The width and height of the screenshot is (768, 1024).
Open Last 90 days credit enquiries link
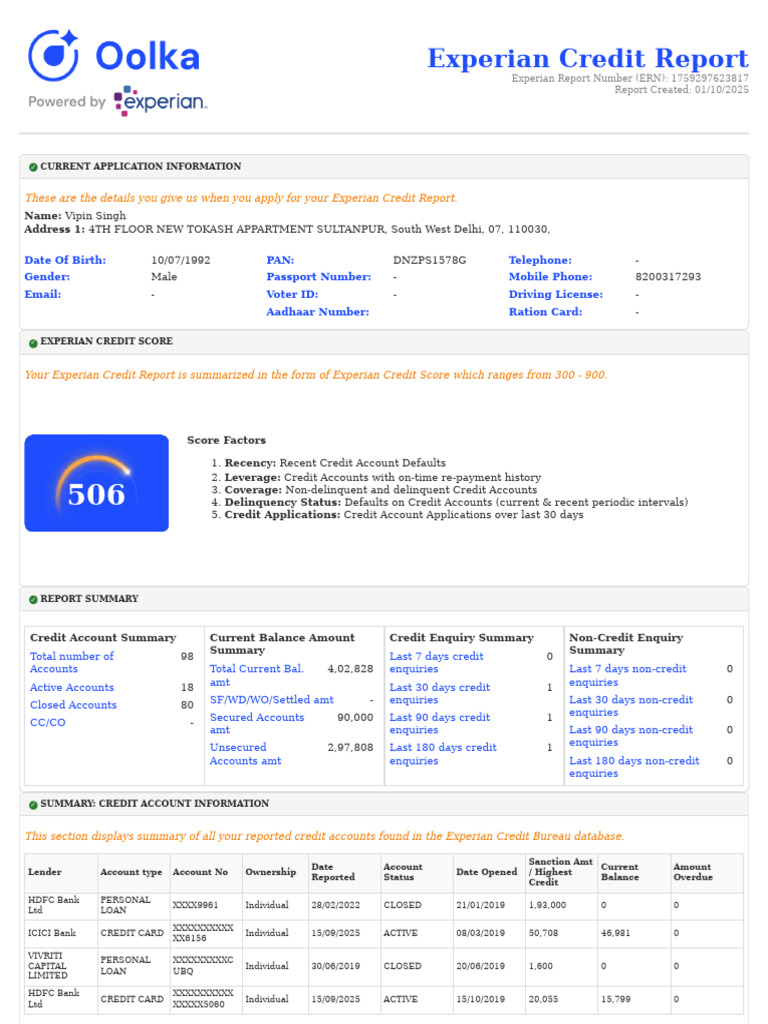point(440,723)
